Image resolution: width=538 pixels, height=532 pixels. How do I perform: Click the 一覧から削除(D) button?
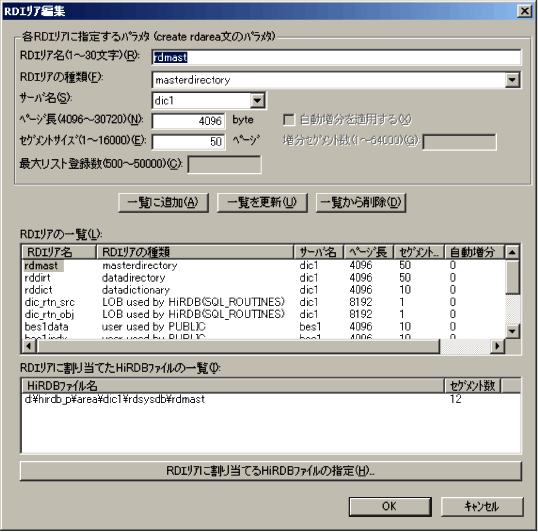click(x=361, y=202)
